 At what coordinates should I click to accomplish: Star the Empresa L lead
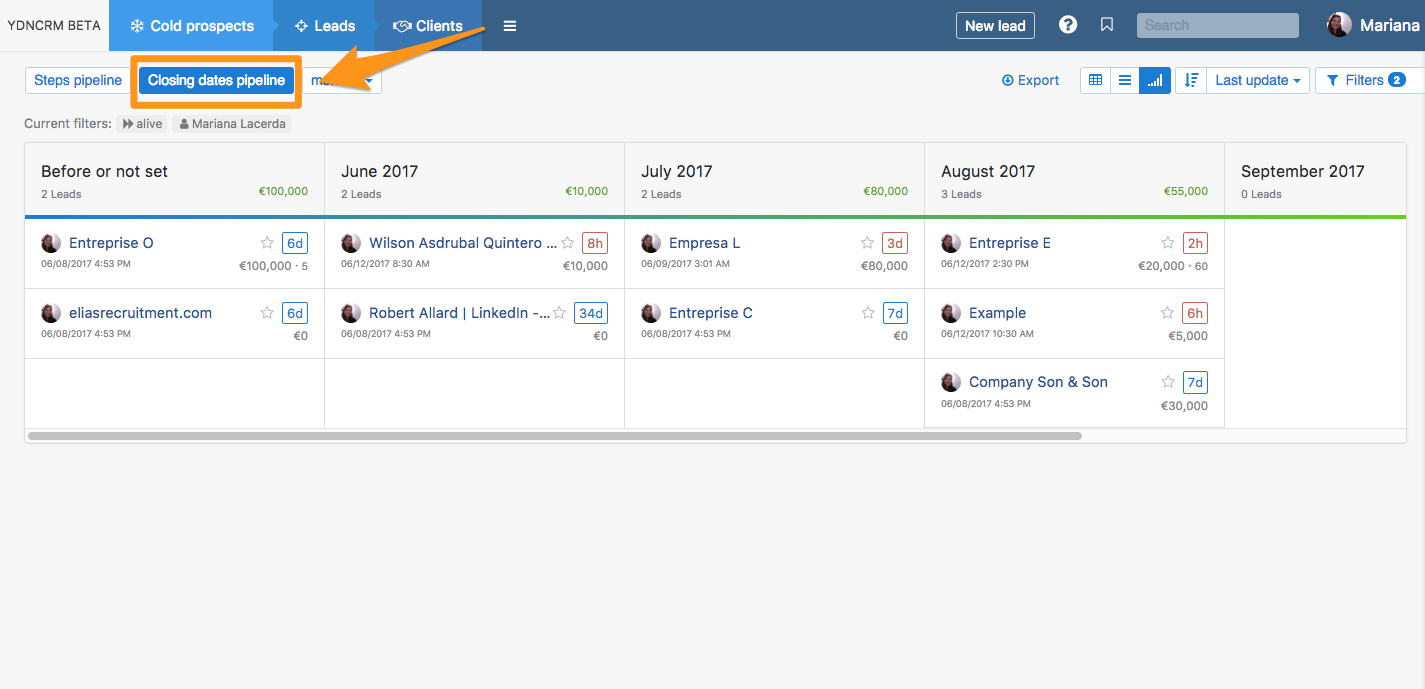pyautogui.click(x=868, y=243)
